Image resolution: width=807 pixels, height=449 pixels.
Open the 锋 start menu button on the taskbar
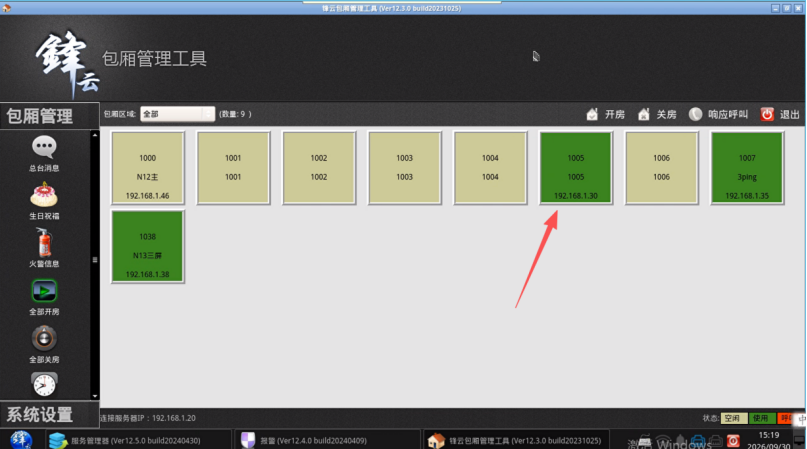pos(21,439)
